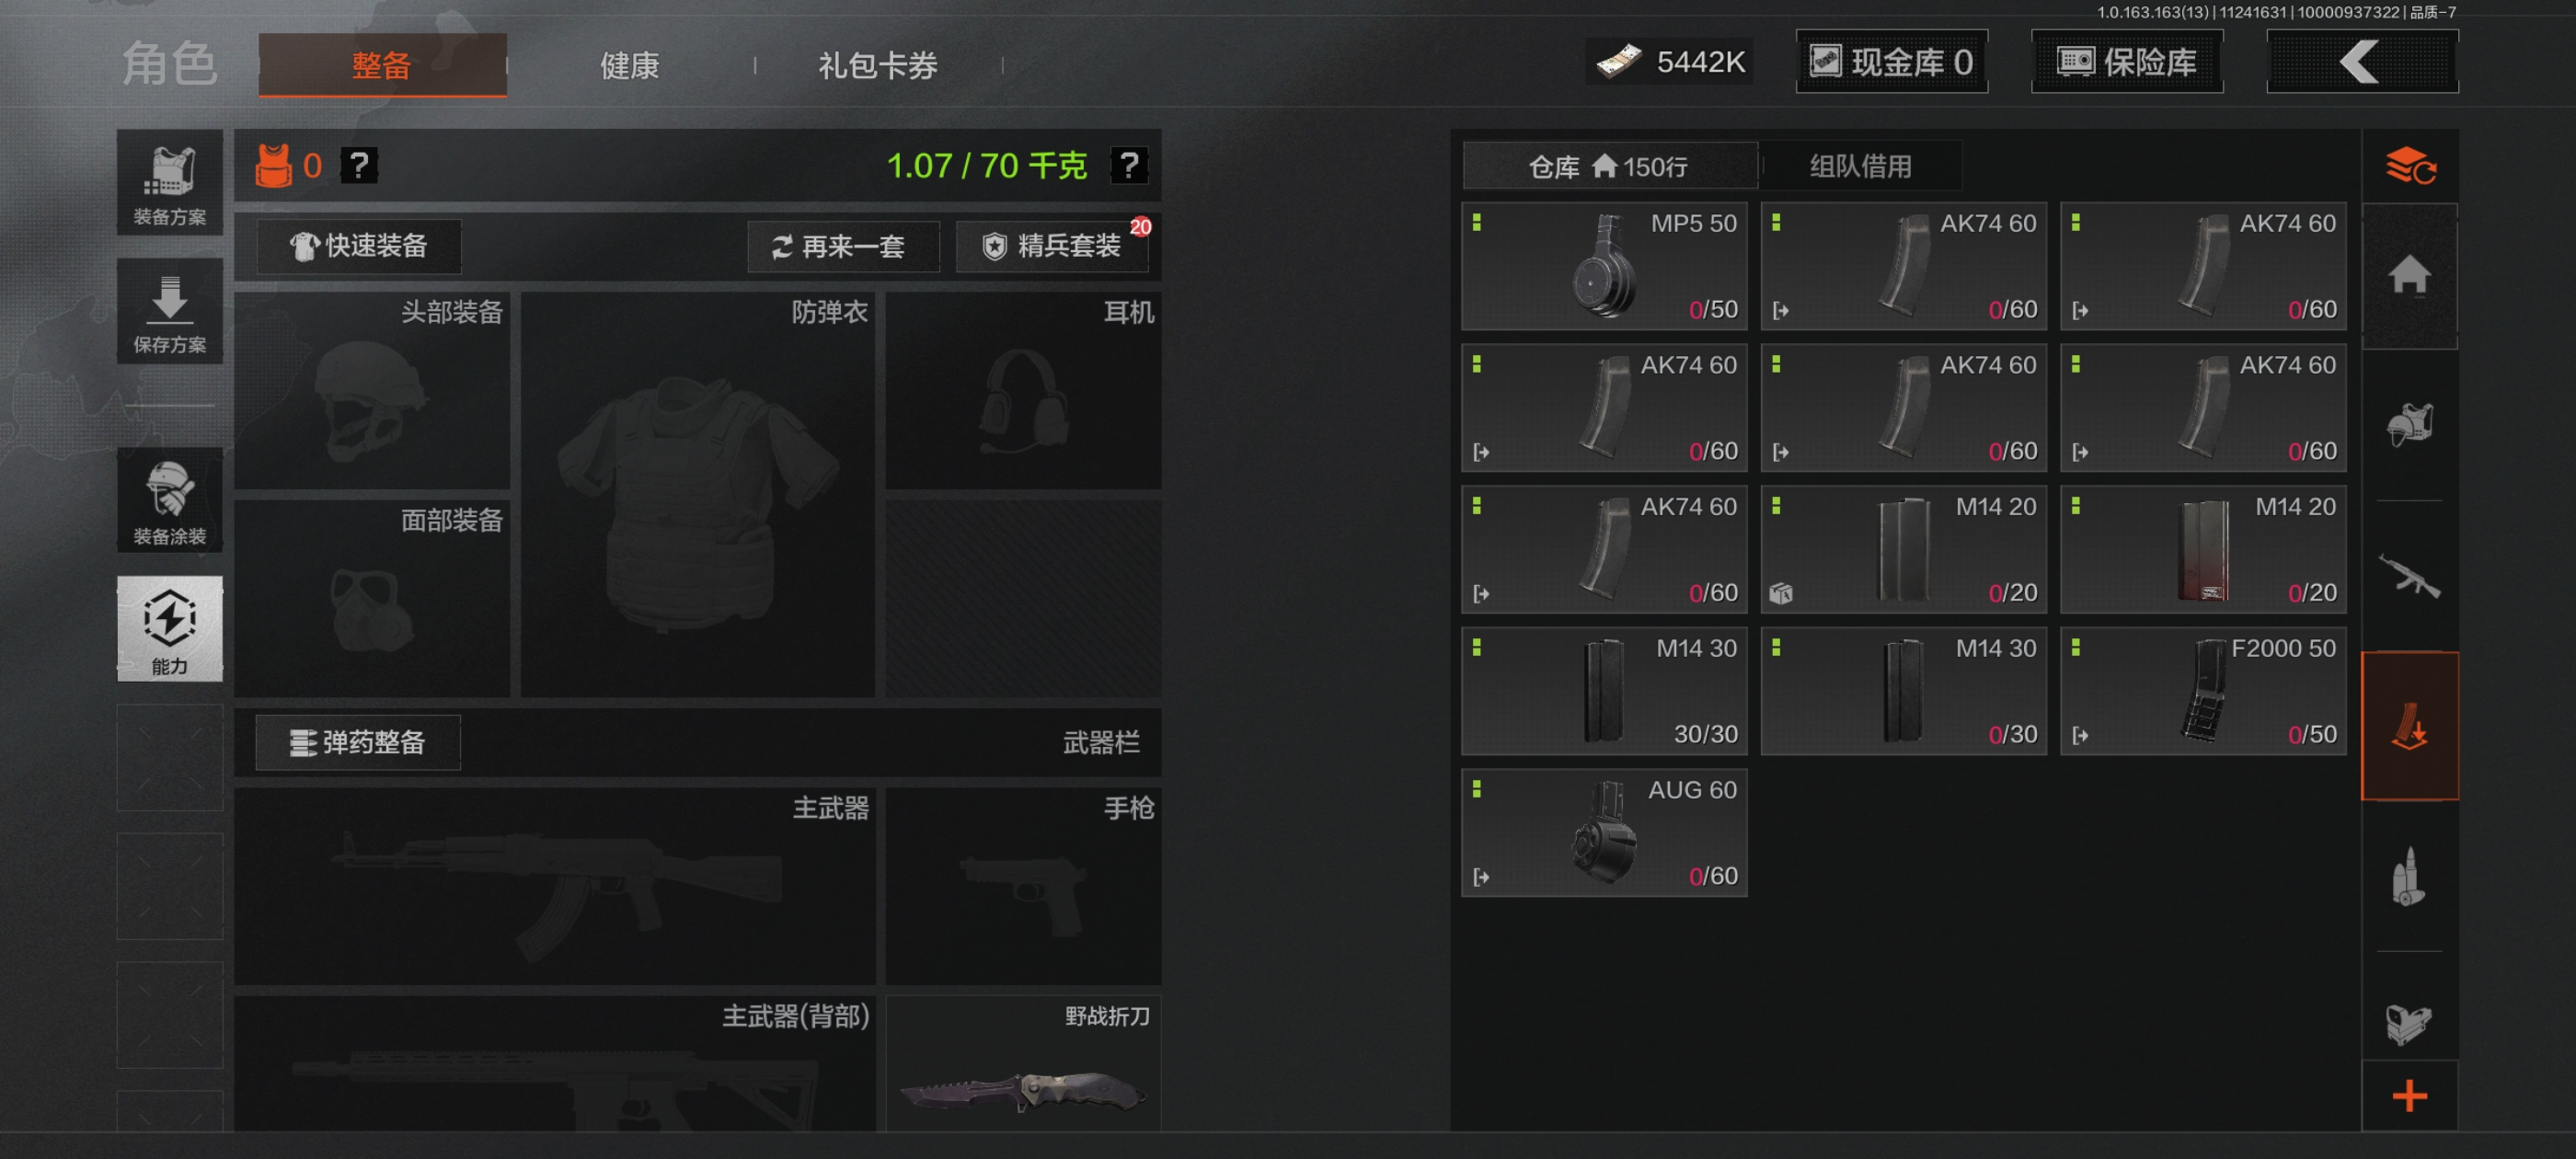The height and width of the screenshot is (1159, 2576).
Task: Click the 快速装备 quick equip button
Action: [x=359, y=246]
